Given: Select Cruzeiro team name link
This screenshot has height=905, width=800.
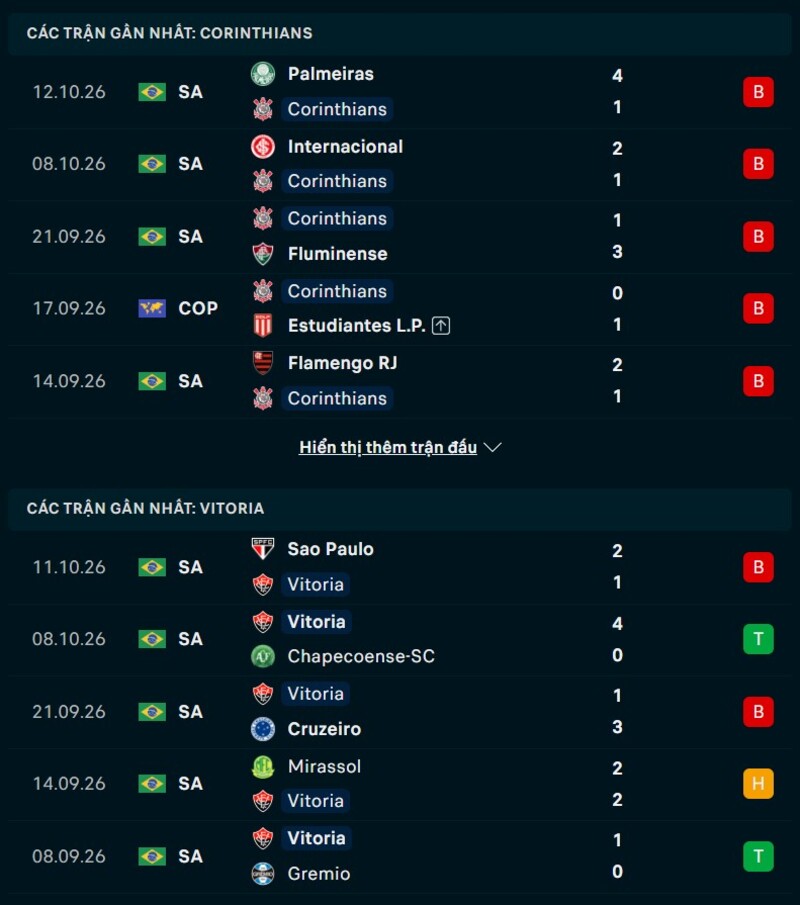Looking at the screenshot, I should (324, 729).
